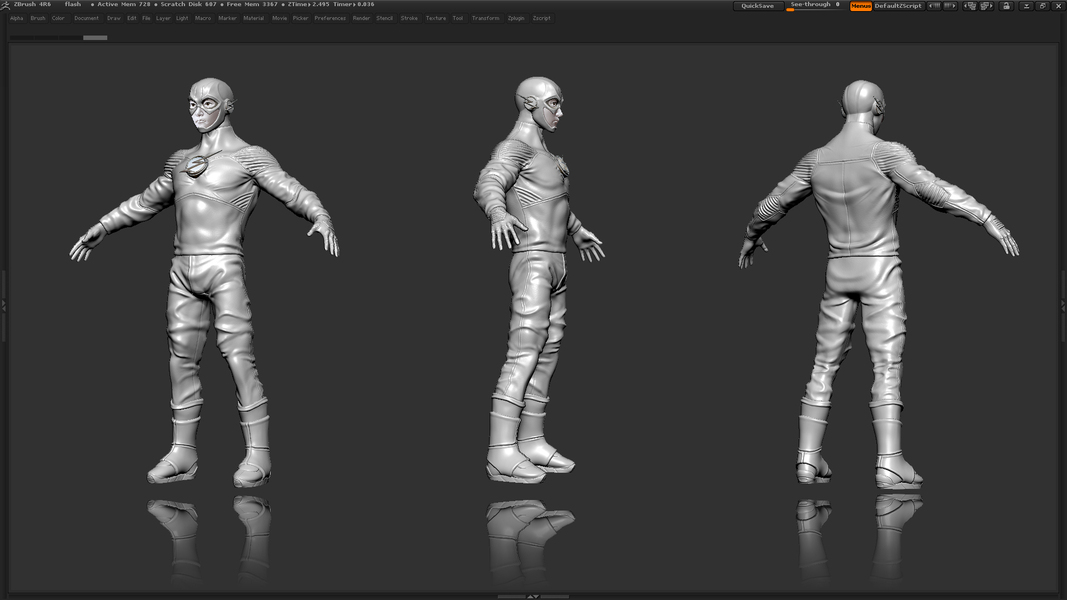The width and height of the screenshot is (1067, 600).
Task: Open the Document menu
Action: (86, 18)
